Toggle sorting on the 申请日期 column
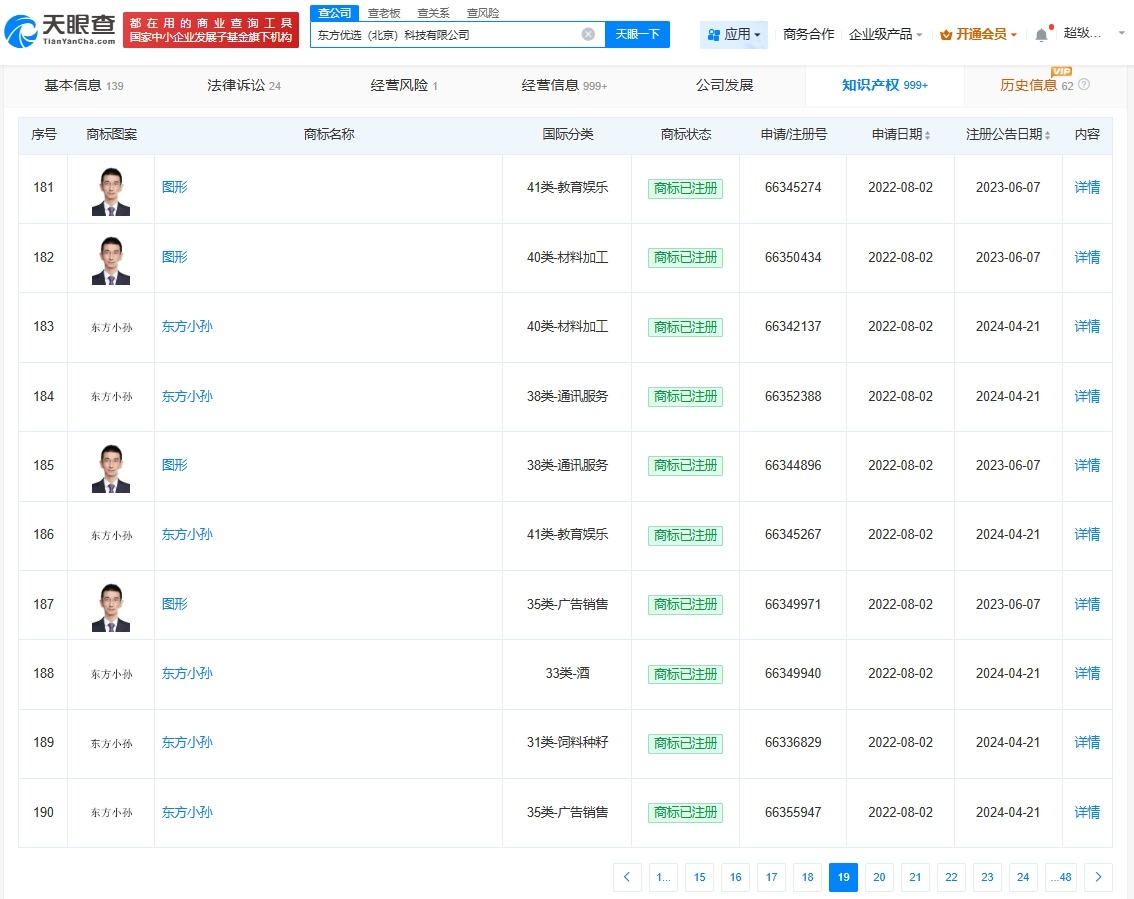This screenshot has height=899, width=1134. pos(927,134)
